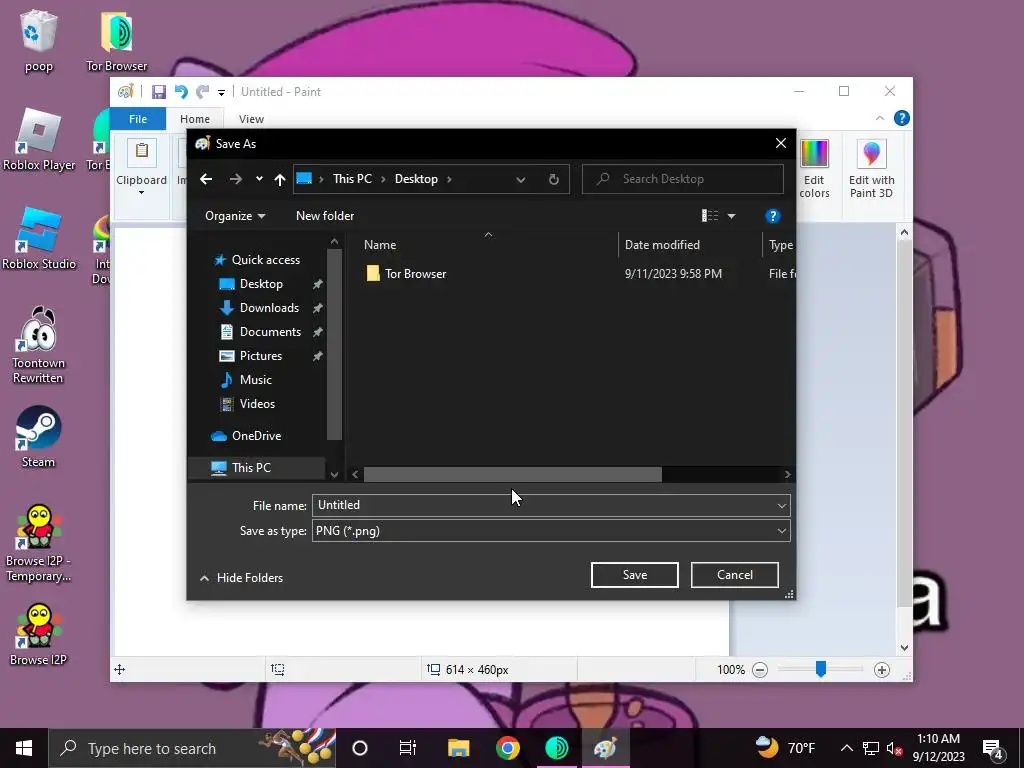The image size is (1024, 768).
Task: Click the Save icon in Paint's quick access toolbar
Action: tap(159, 92)
